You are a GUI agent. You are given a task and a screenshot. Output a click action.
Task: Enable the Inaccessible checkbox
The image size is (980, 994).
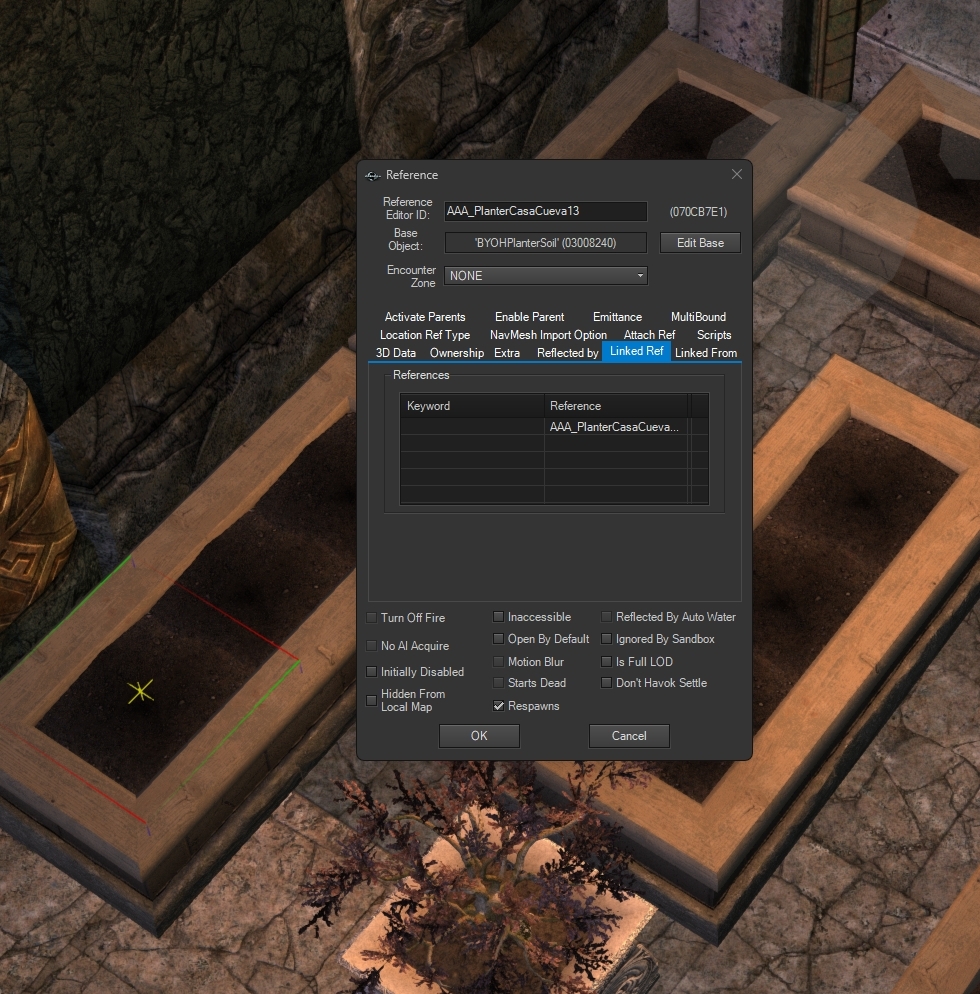[498, 617]
